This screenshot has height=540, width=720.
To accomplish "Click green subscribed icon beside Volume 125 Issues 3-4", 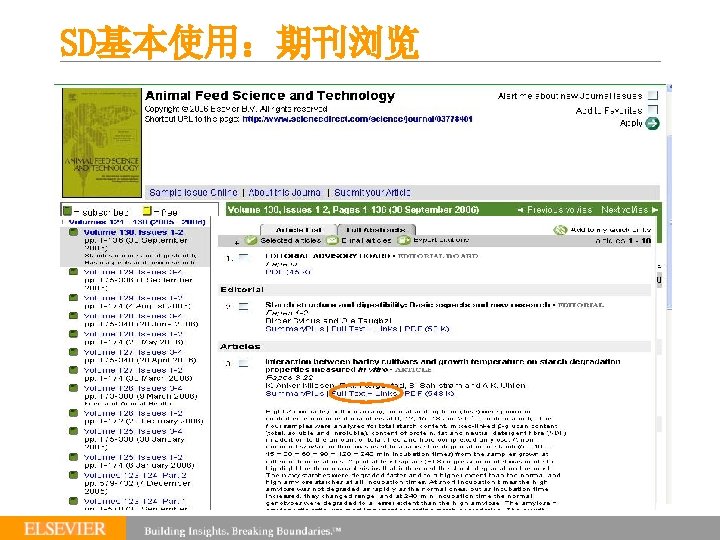I will click(73, 431).
